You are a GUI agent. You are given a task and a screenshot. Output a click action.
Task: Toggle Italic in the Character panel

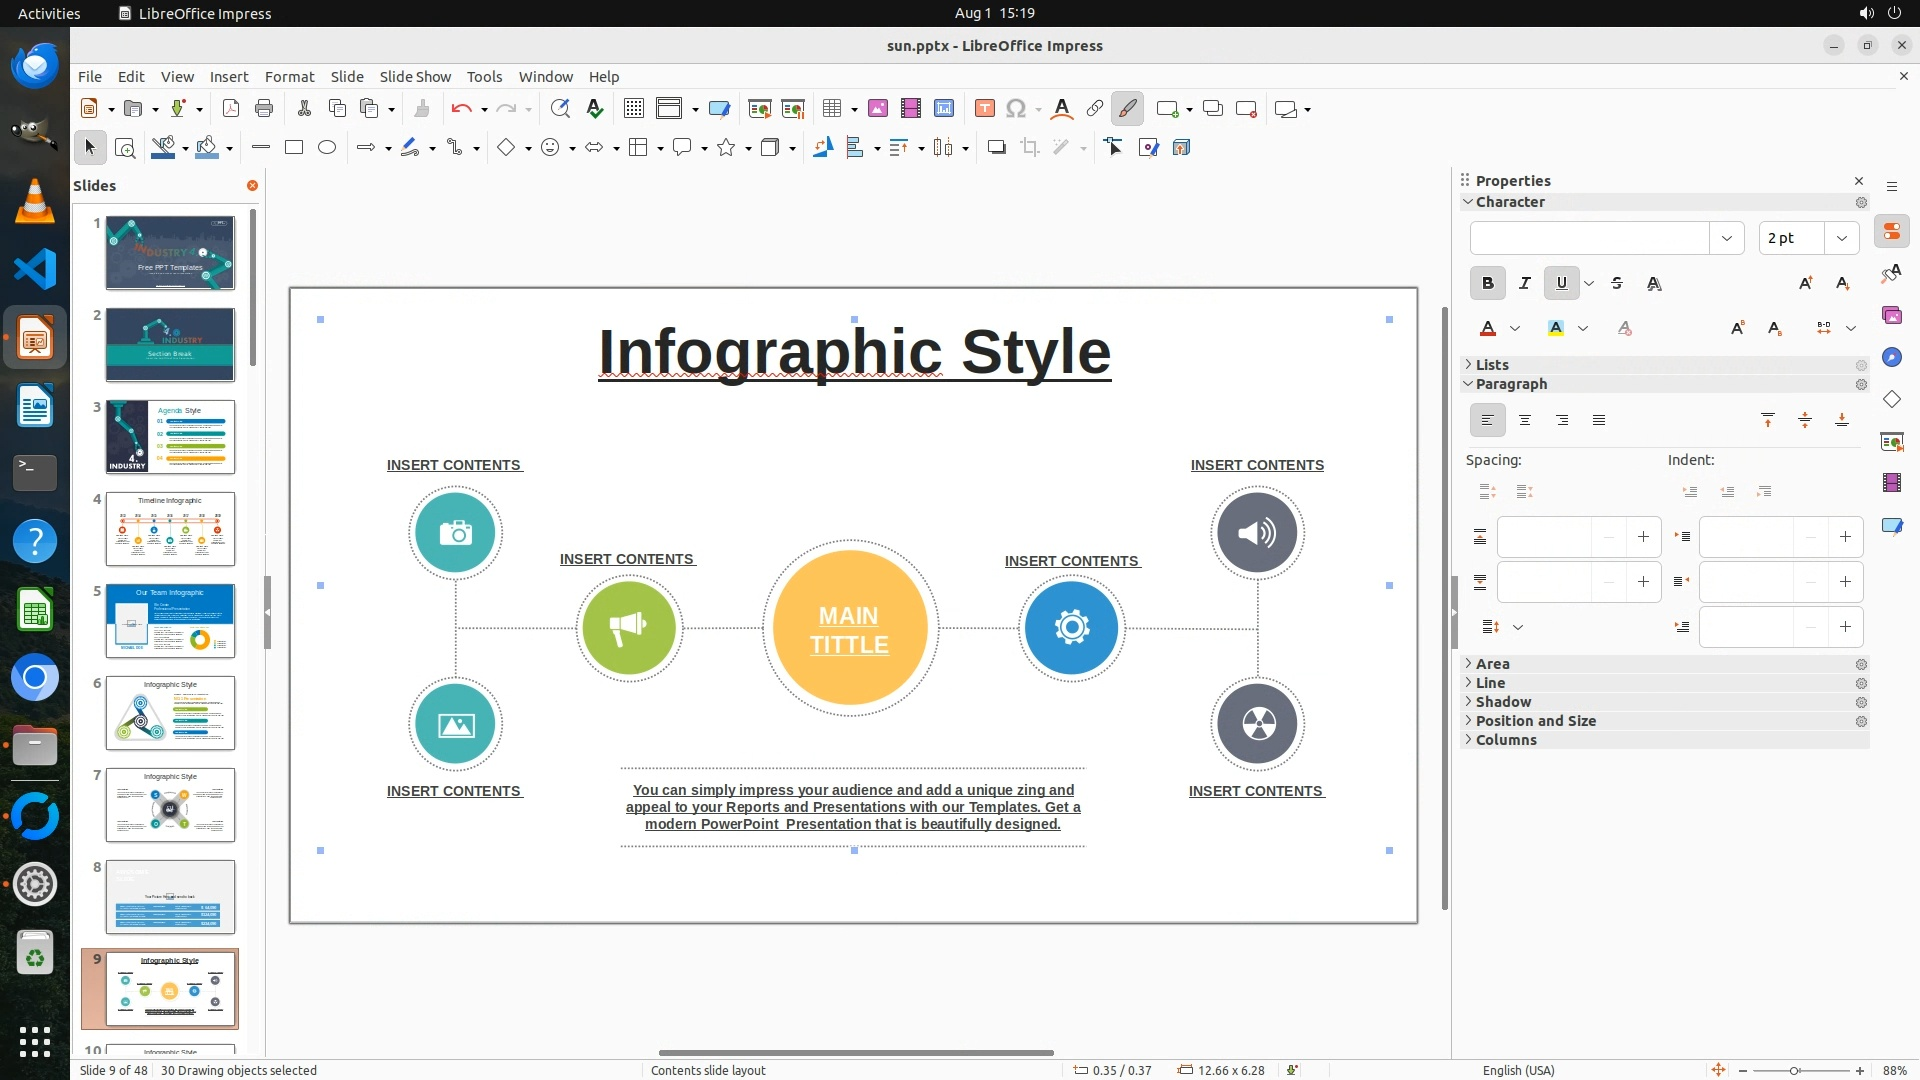pyautogui.click(x=1524, y=284)
